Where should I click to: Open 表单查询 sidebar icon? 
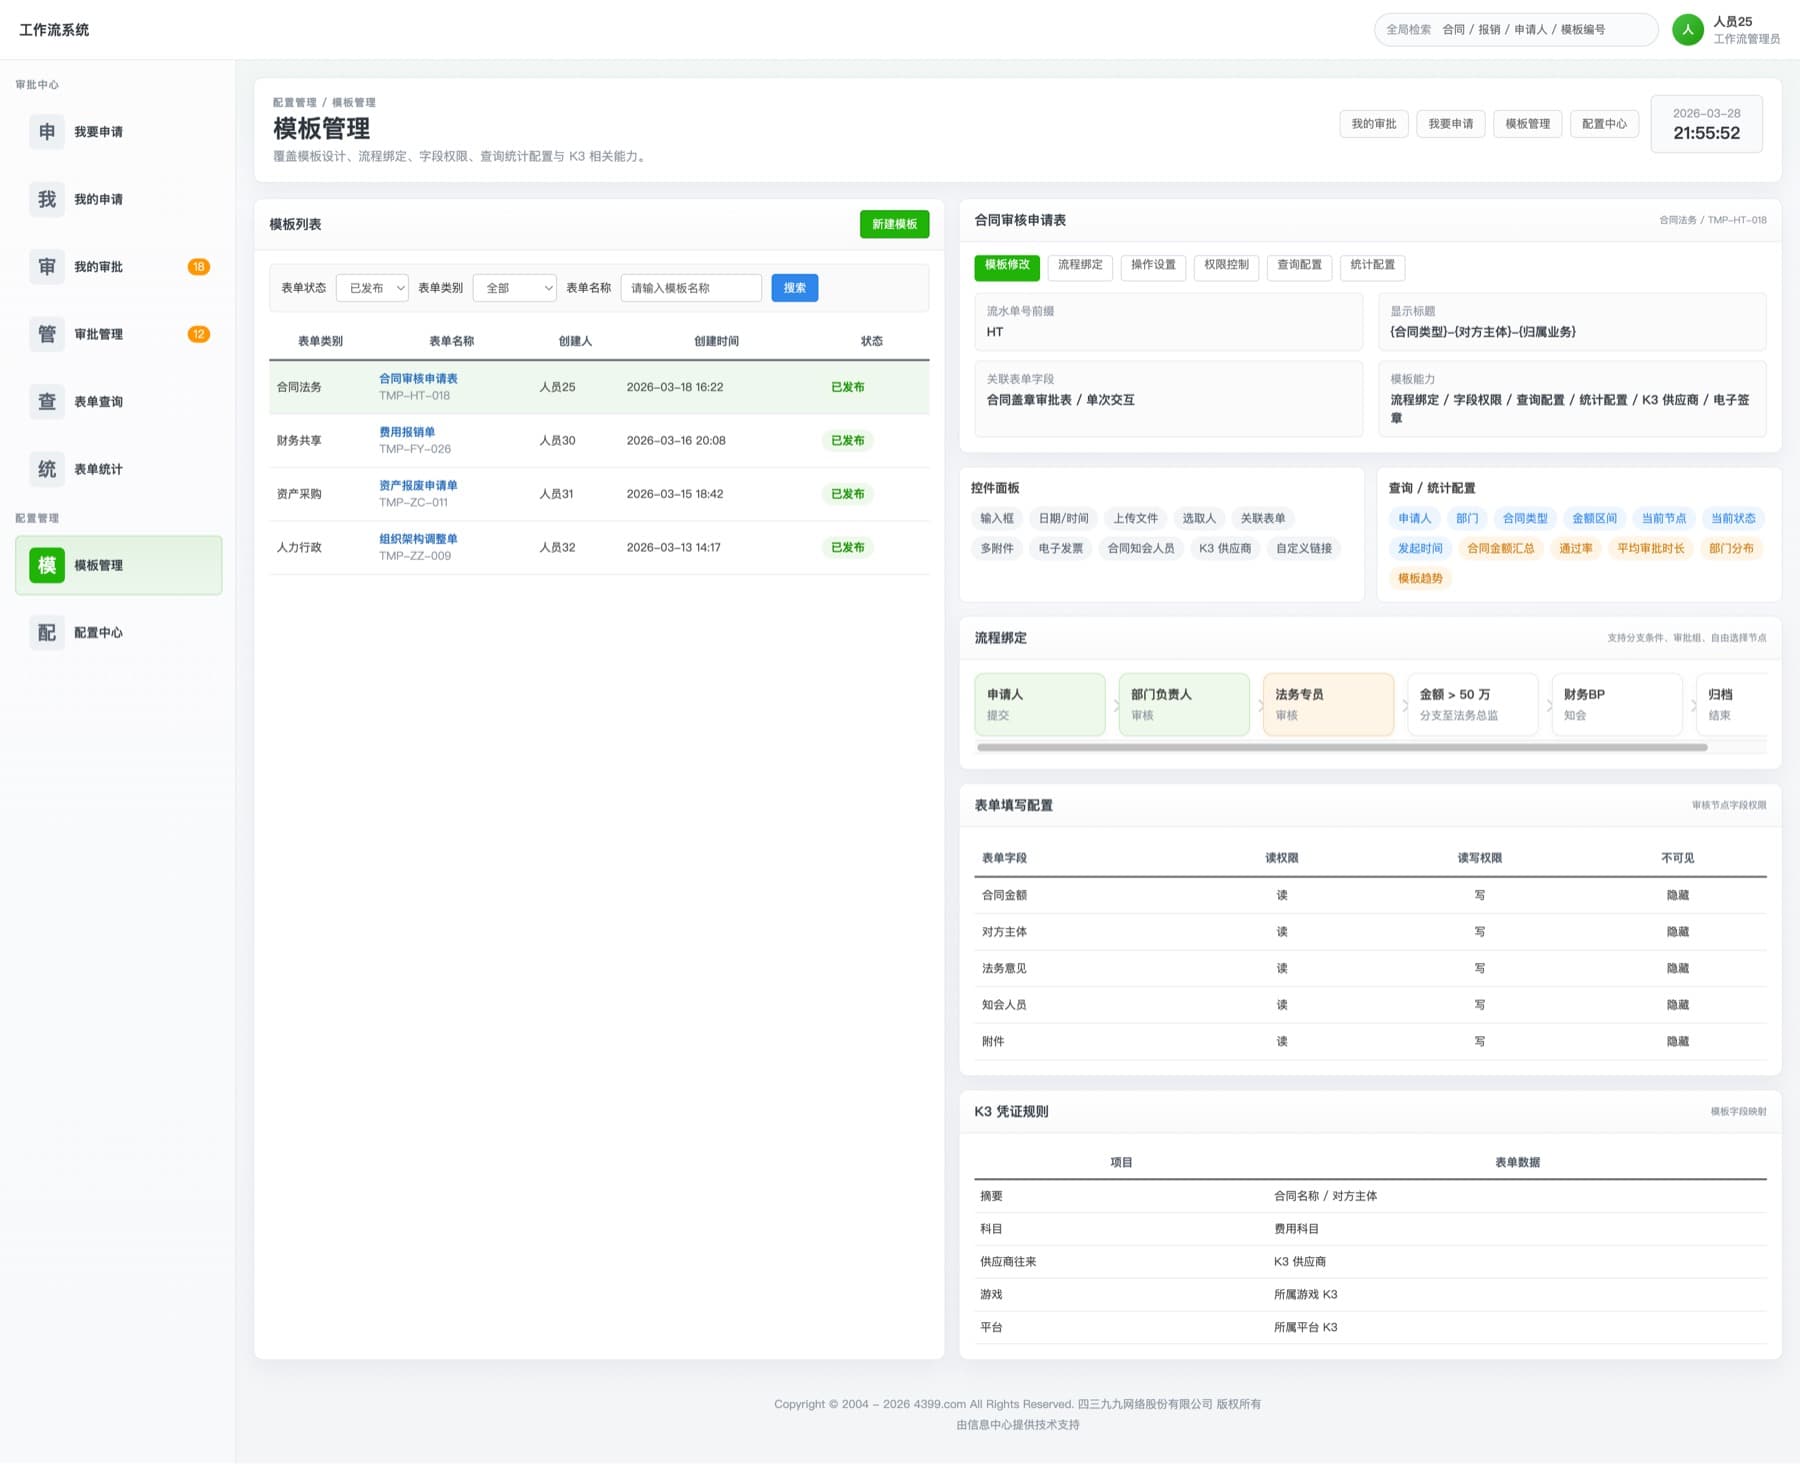pyautogui.click(x=47, y=401)
